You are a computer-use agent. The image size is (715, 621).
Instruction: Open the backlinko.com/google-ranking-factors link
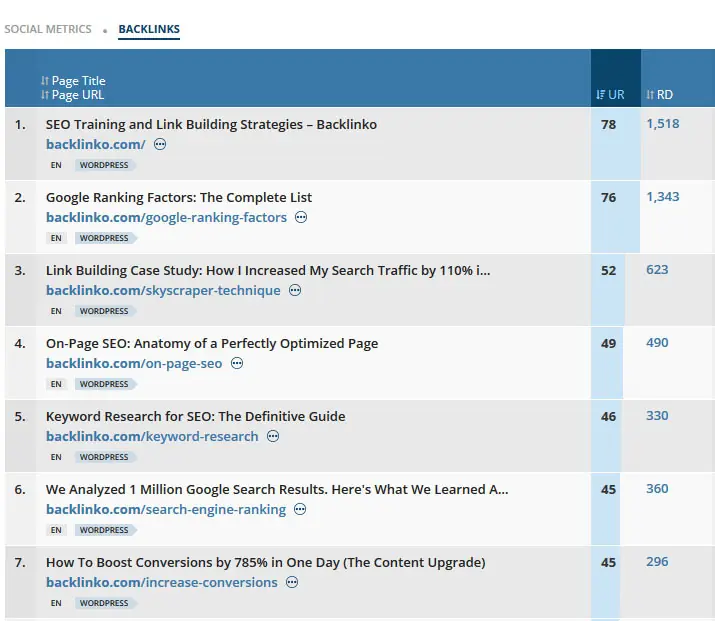166,217
